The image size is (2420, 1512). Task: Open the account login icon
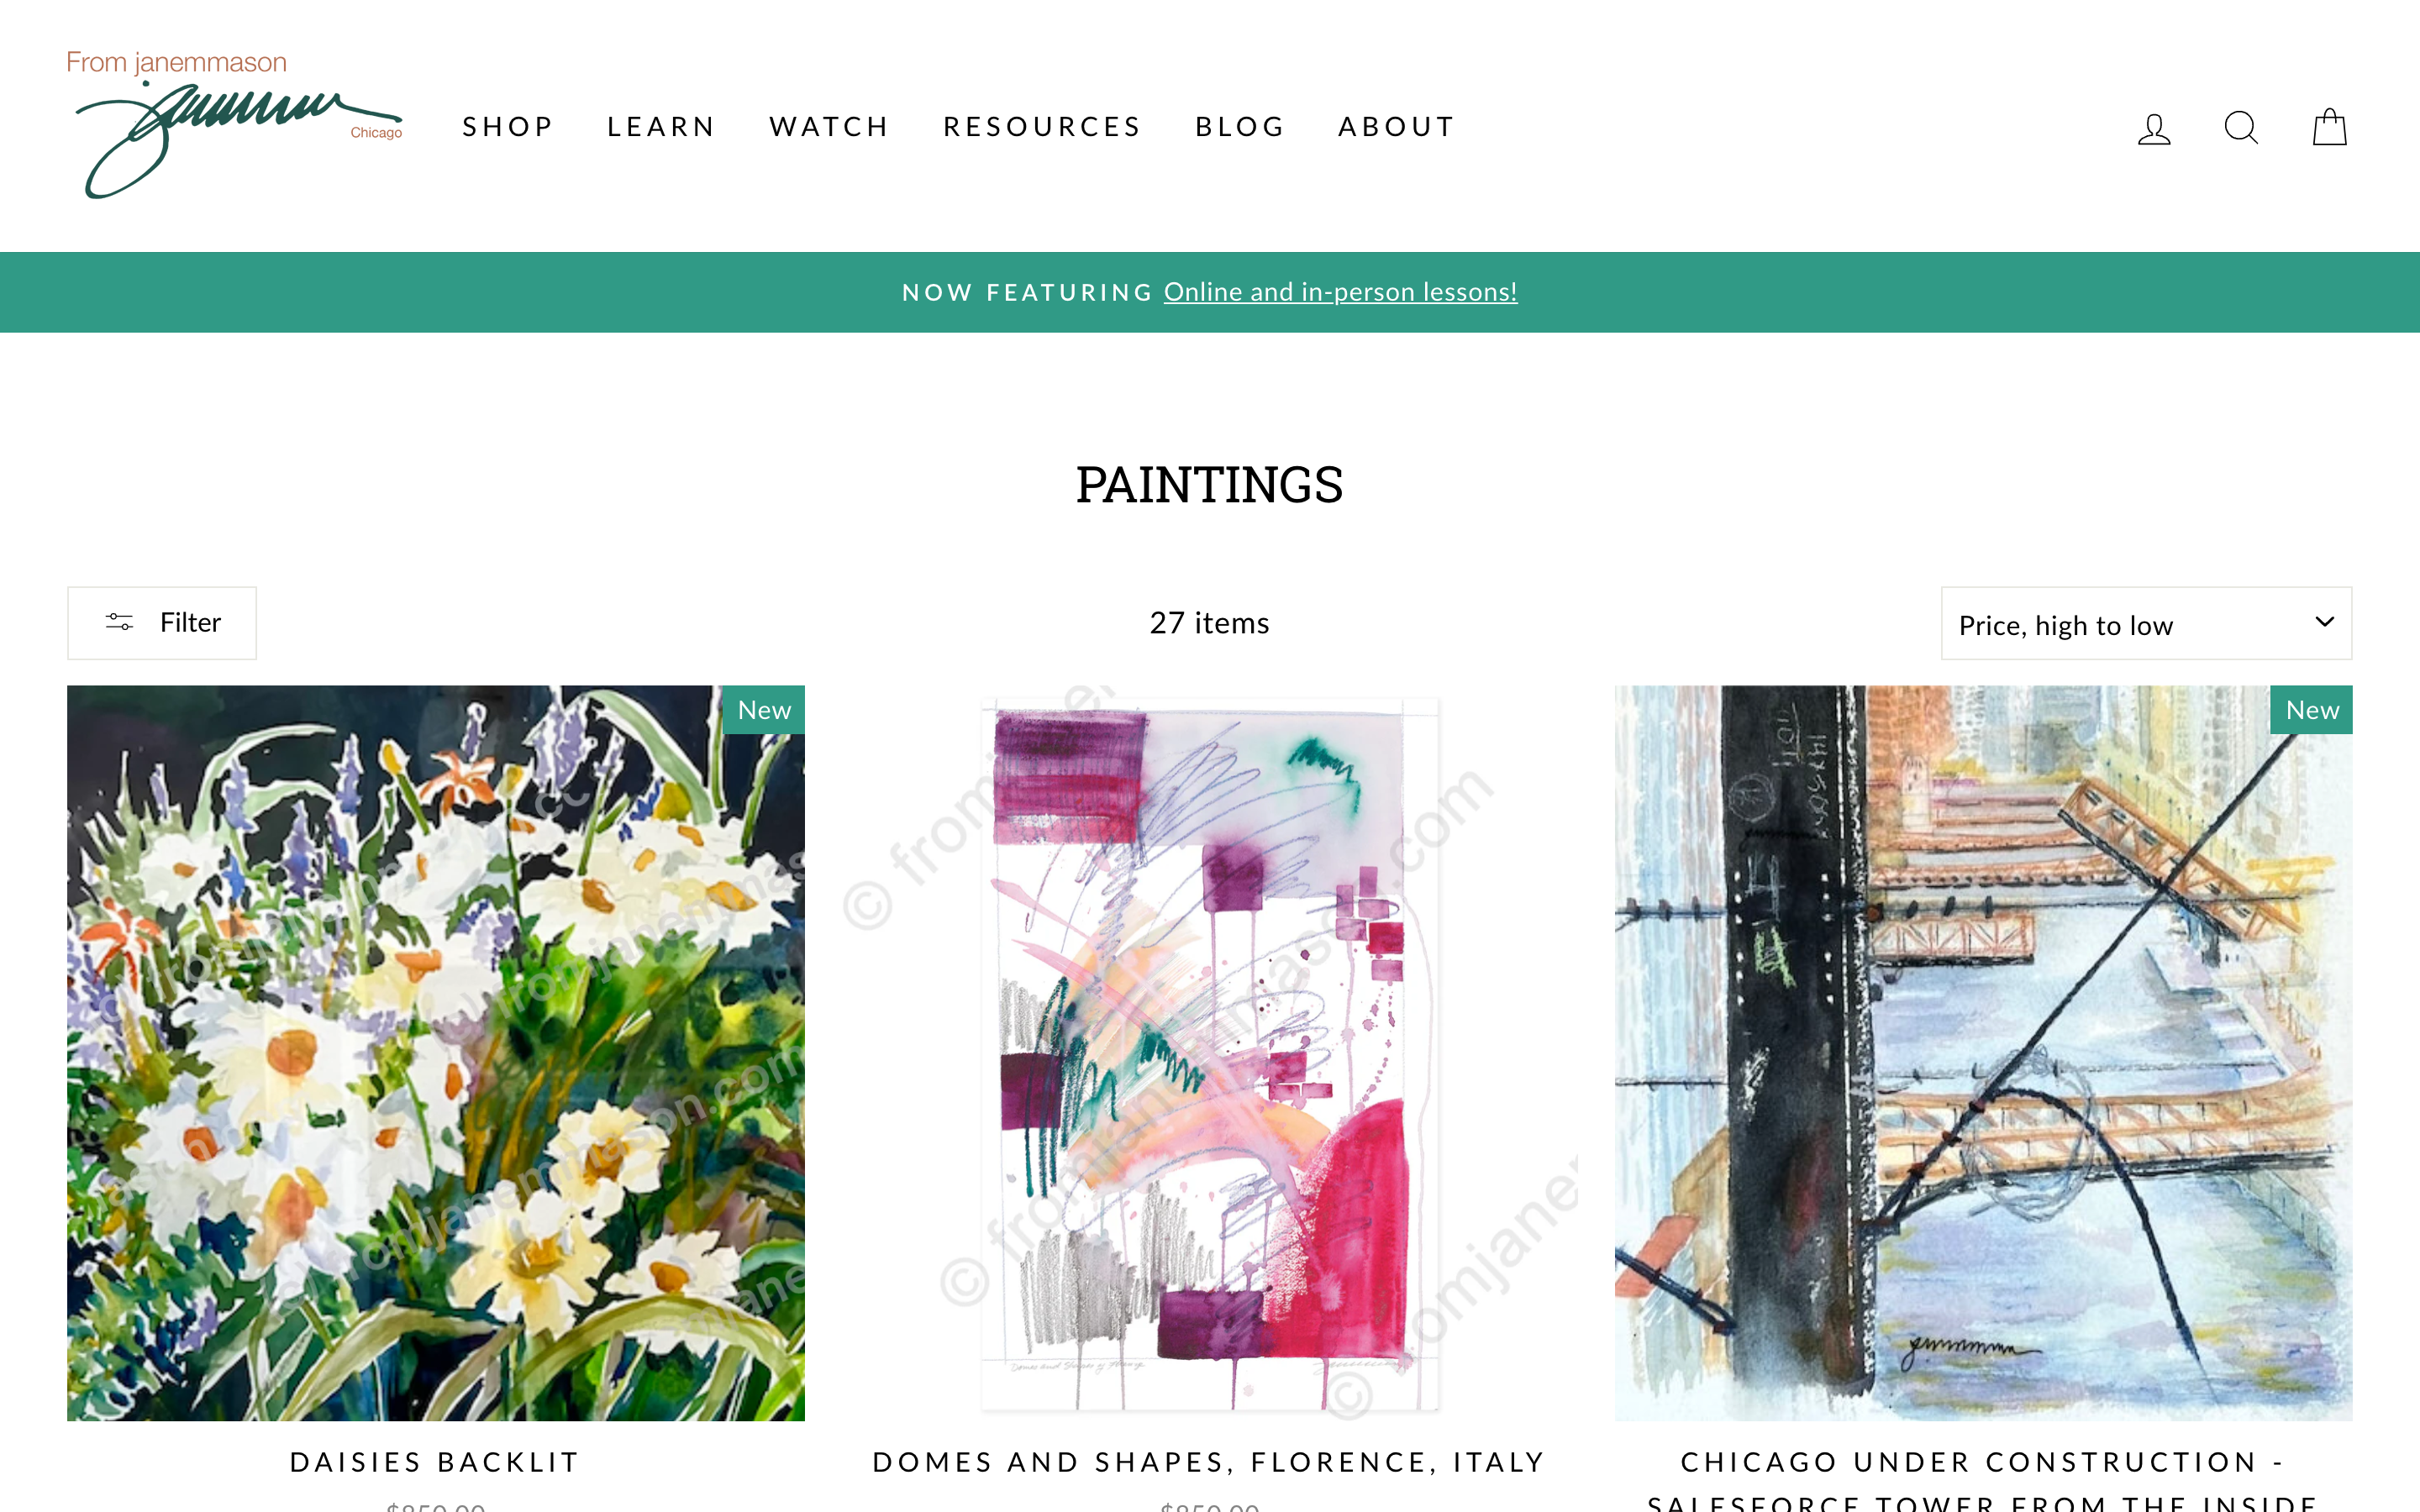pyautogui.click(x=2154, y=128)
